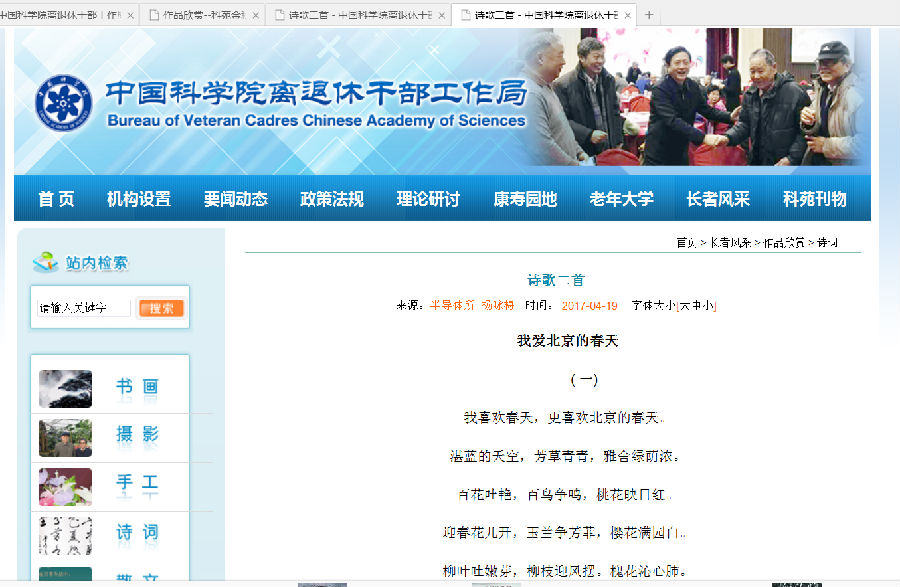Switch to the 作品欣赏 browser tab
The image size is (900, 587).
click(x=200, y=15)
